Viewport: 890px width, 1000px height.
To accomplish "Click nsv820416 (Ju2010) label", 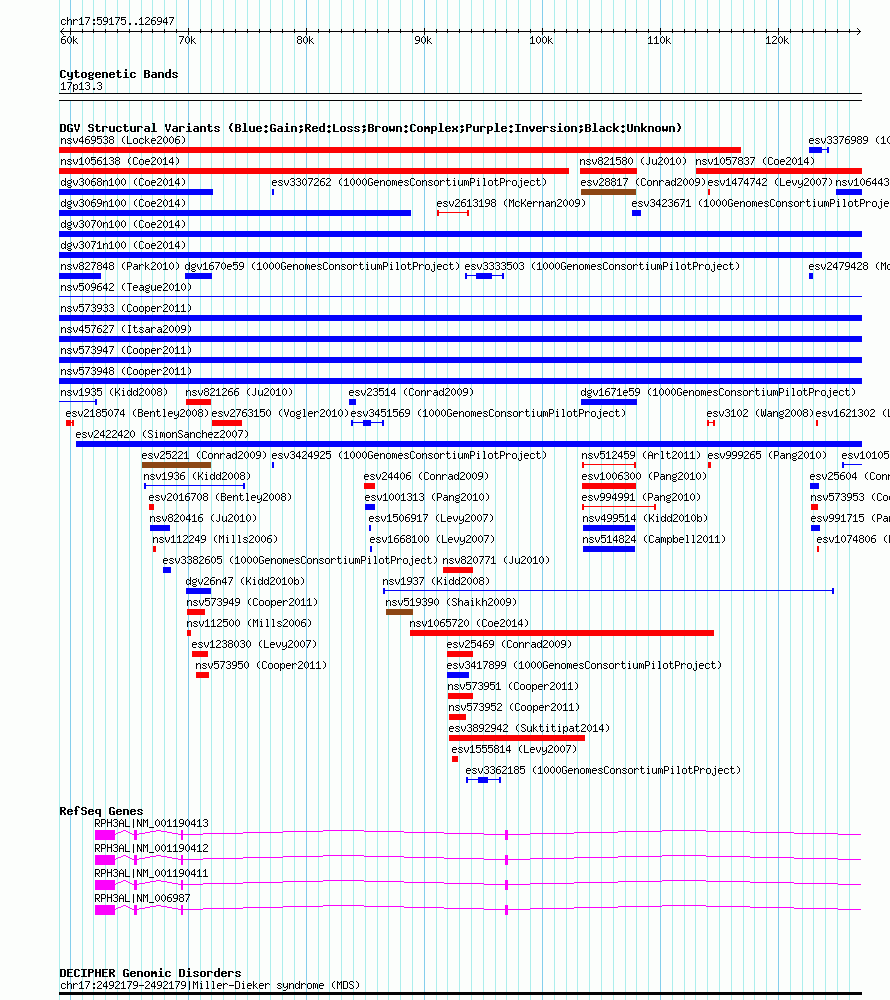I will point(203,519).
